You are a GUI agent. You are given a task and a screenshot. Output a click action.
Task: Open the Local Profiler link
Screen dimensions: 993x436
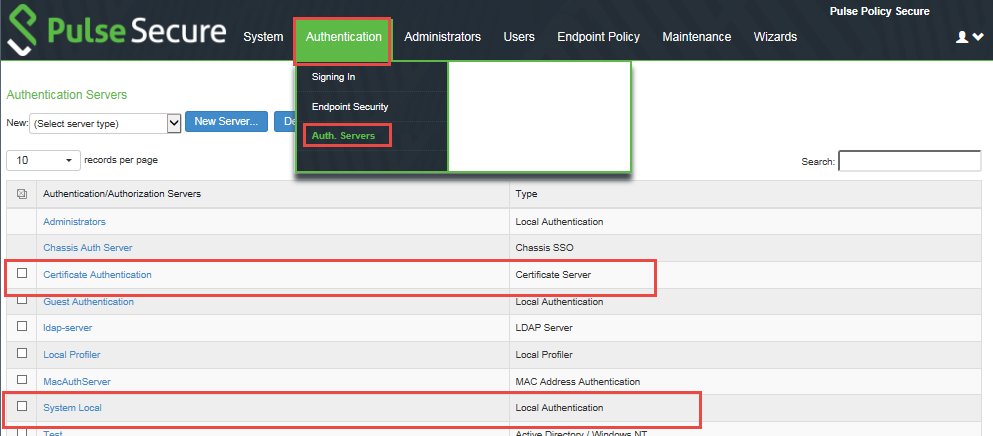tap(72, 354)
